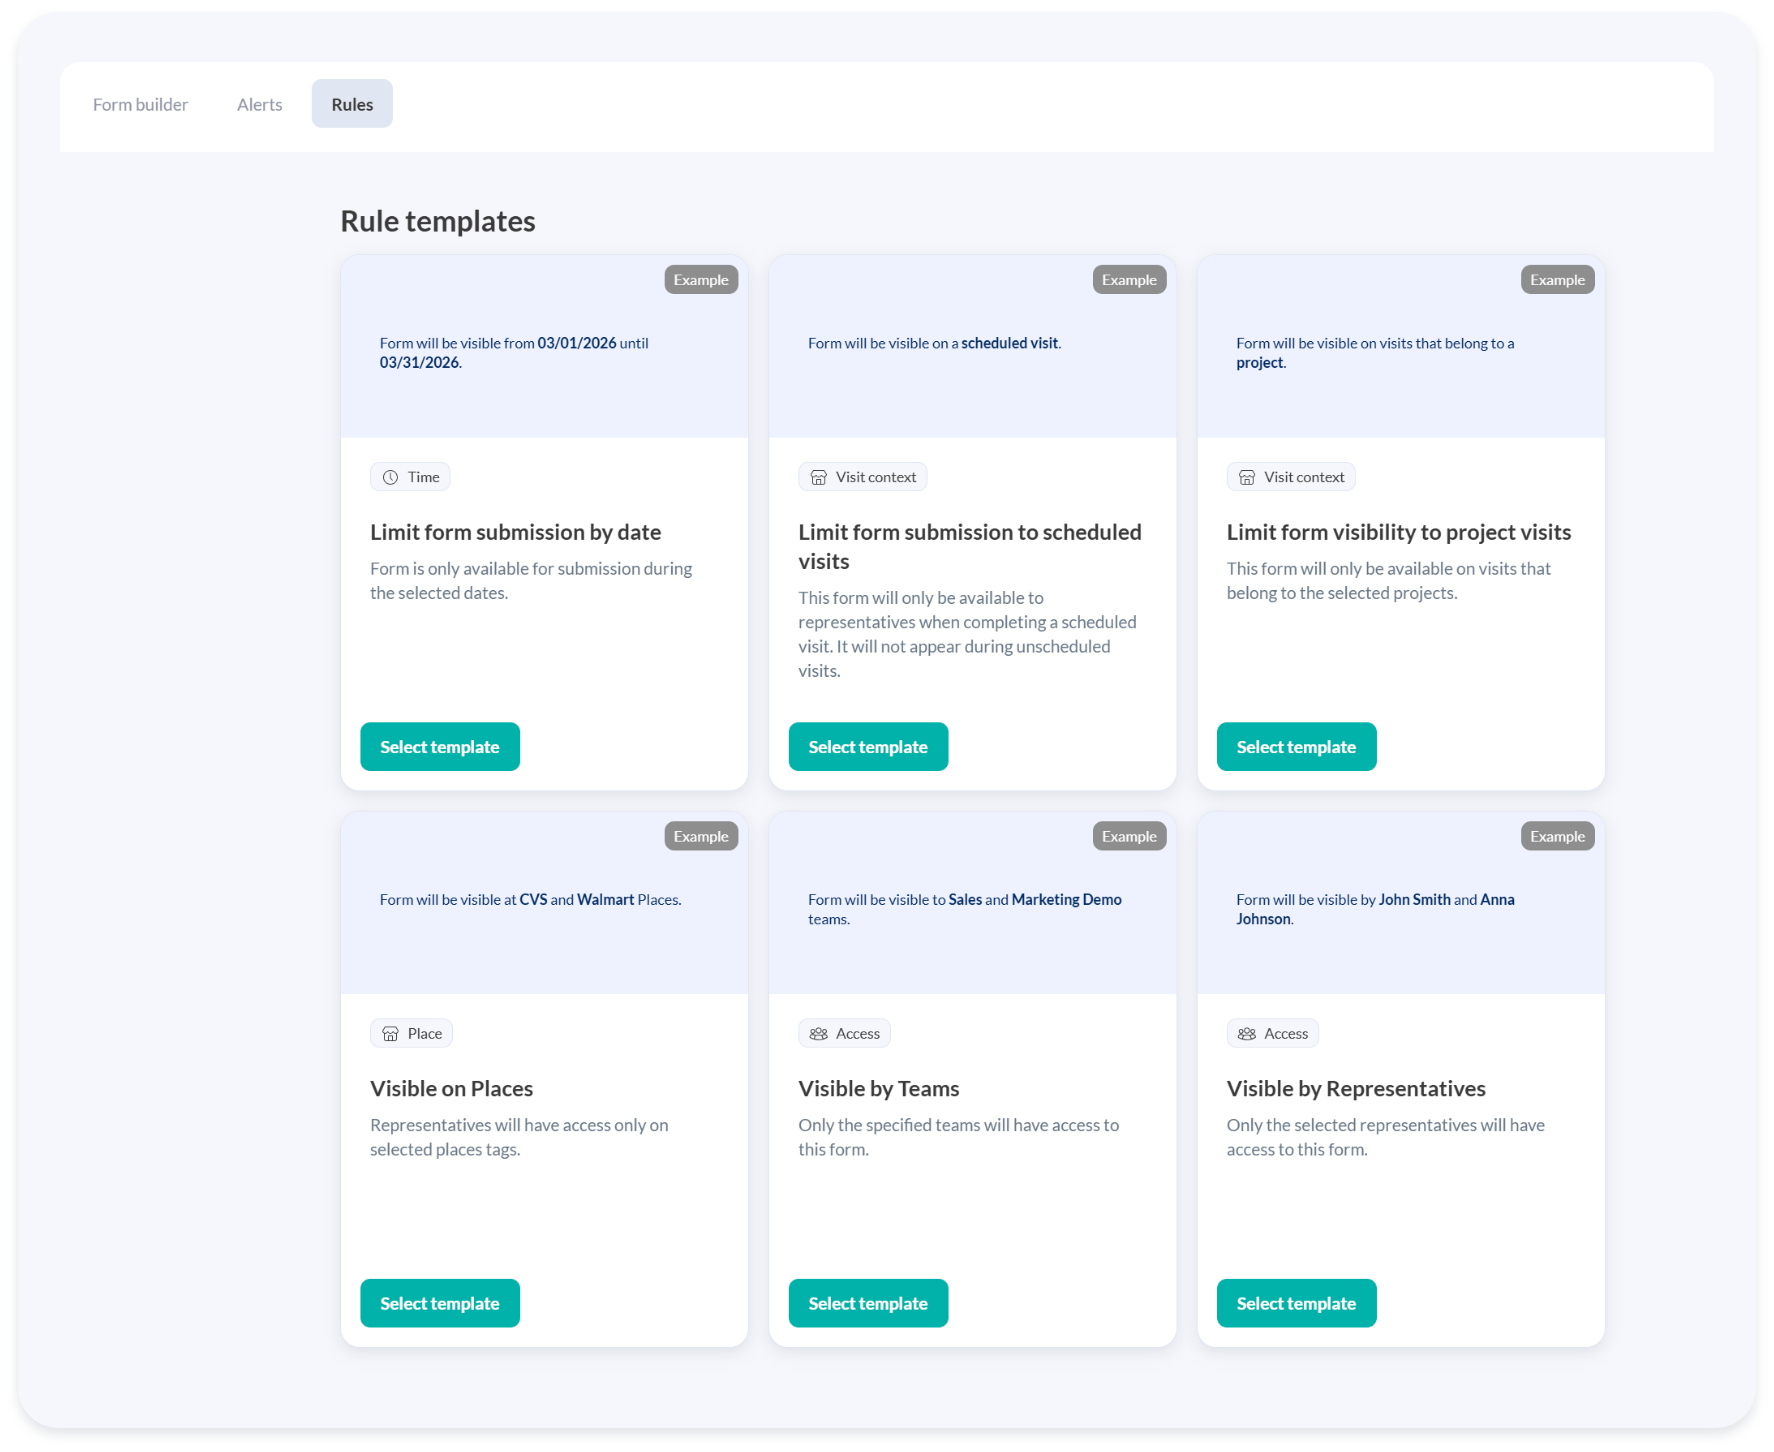Select template for project visits visibility
Image resolution: width=1774 pixels, height=1452 pixels.
(x=1296, y=747)
